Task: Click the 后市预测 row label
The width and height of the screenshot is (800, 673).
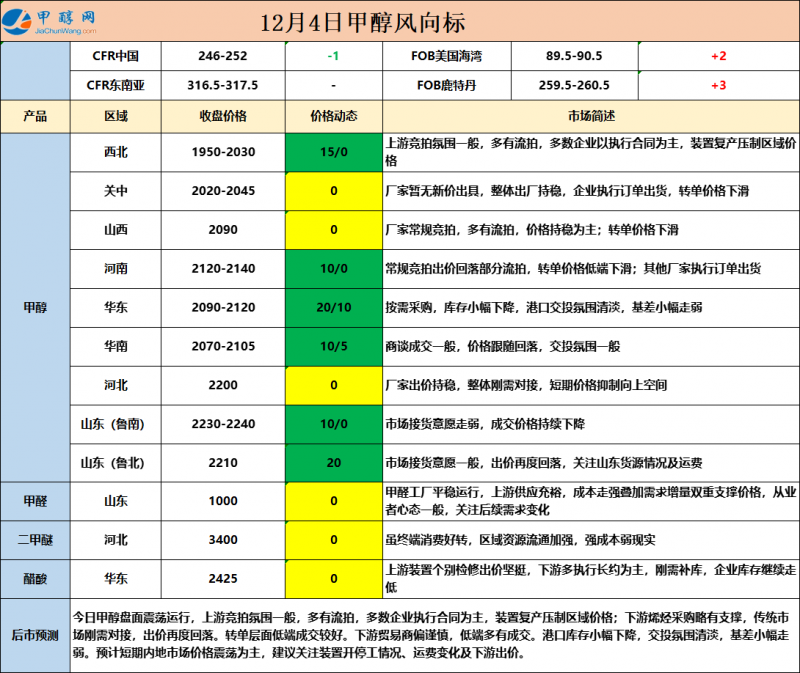Action: [x=34, y=634]
